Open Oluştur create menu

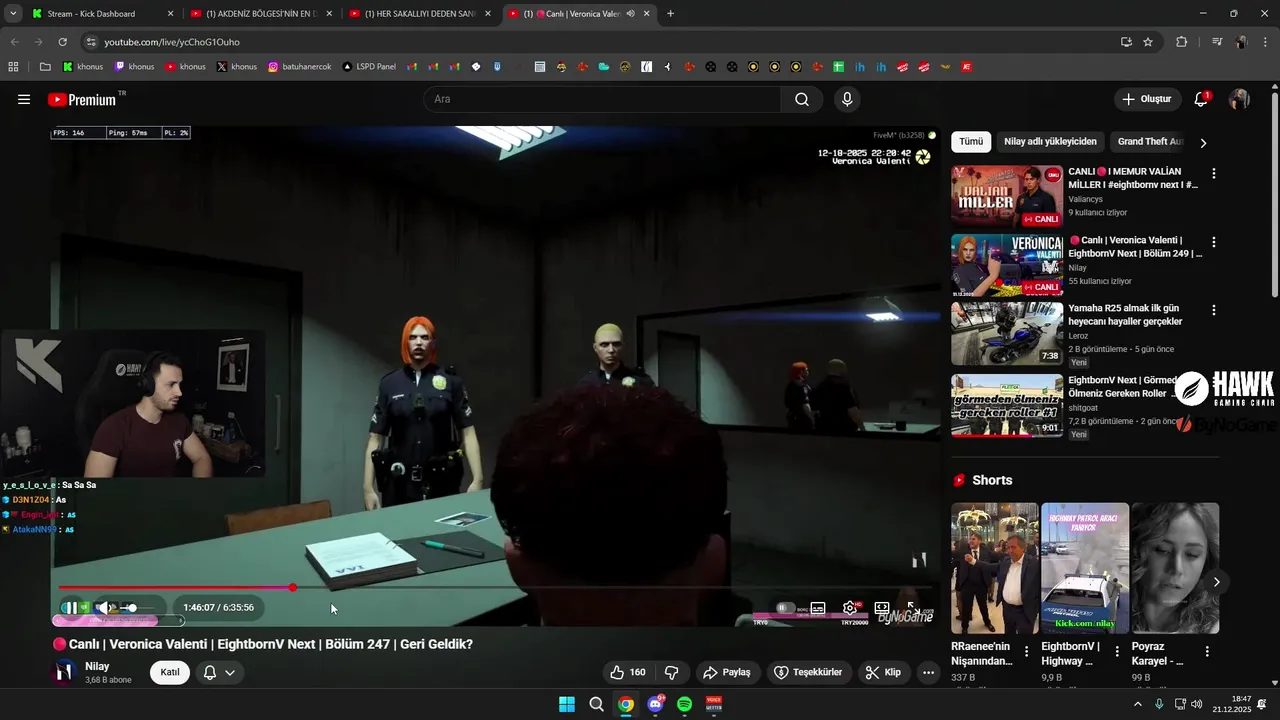pyautogui.click(x=1146, y=99)
